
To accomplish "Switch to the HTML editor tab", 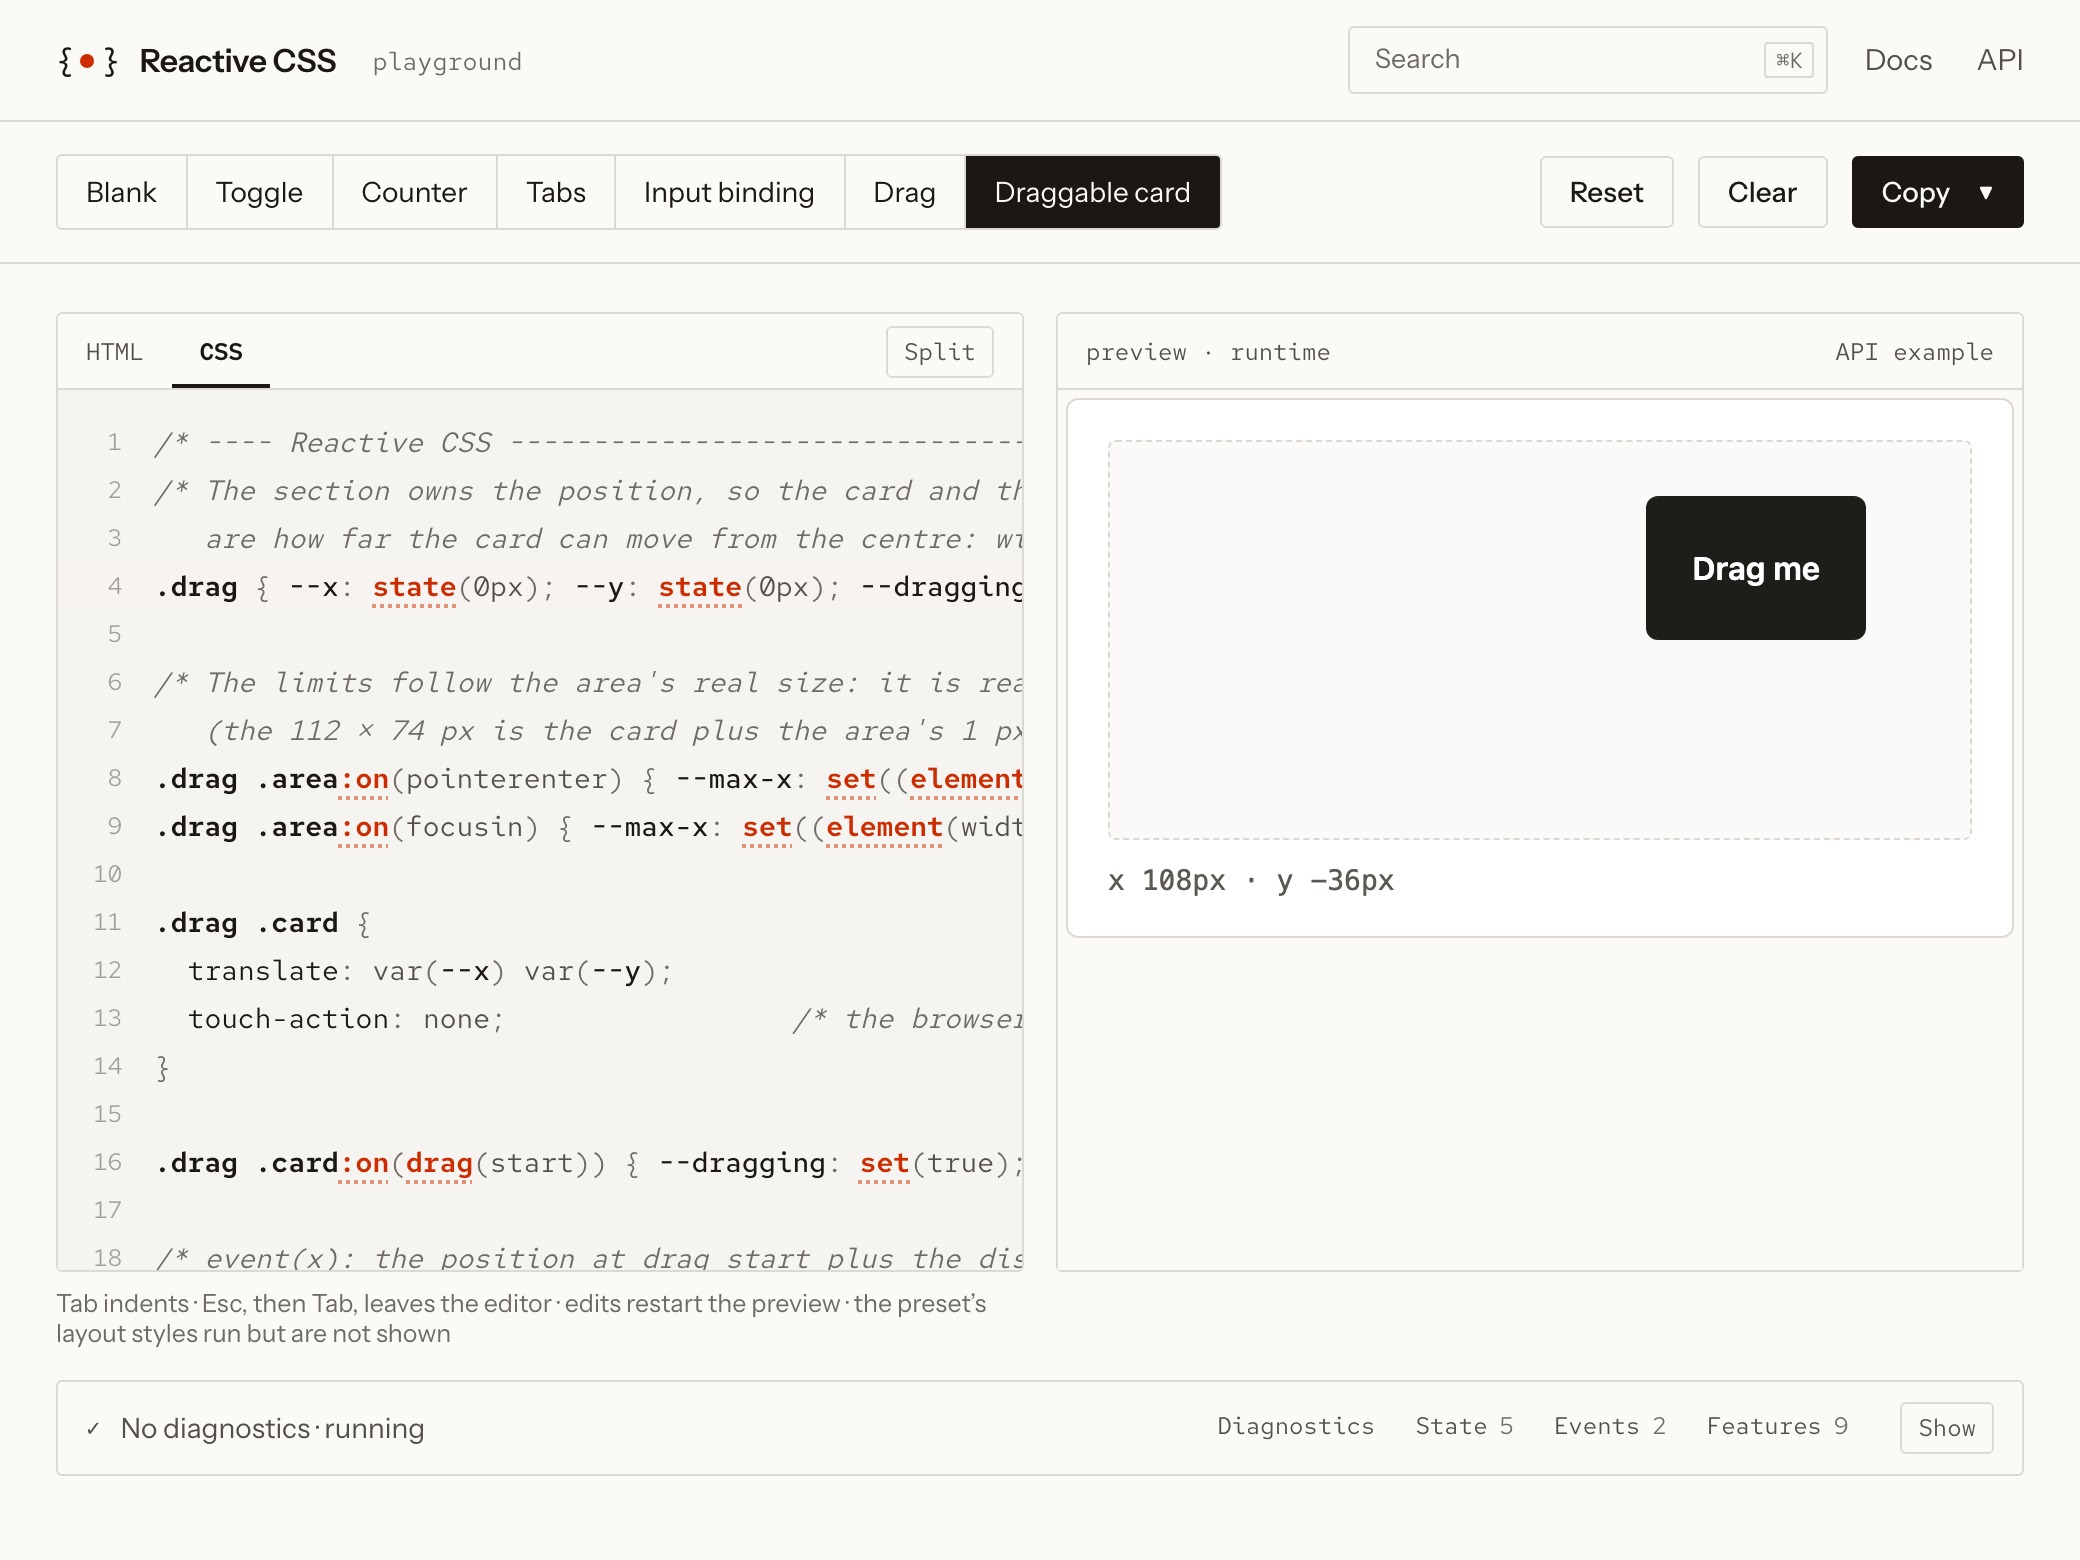I will tap(114, 352).
